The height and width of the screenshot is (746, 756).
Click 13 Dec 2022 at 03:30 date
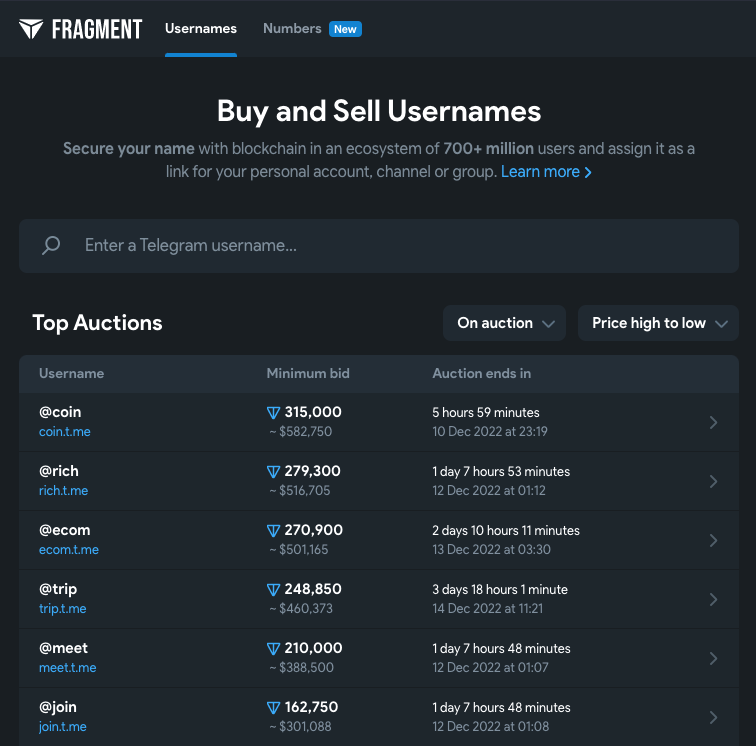pyautogui.click(x=491, y=550)
